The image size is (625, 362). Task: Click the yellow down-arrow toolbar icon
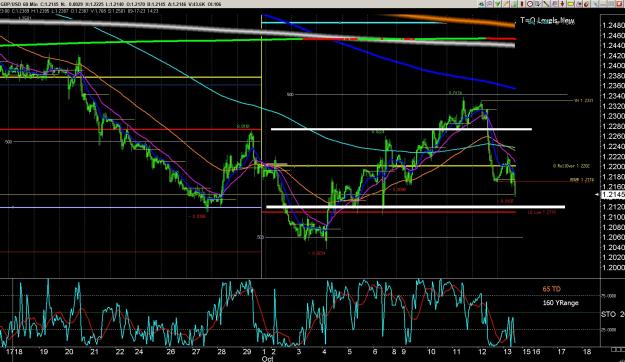tap(562, 4)
